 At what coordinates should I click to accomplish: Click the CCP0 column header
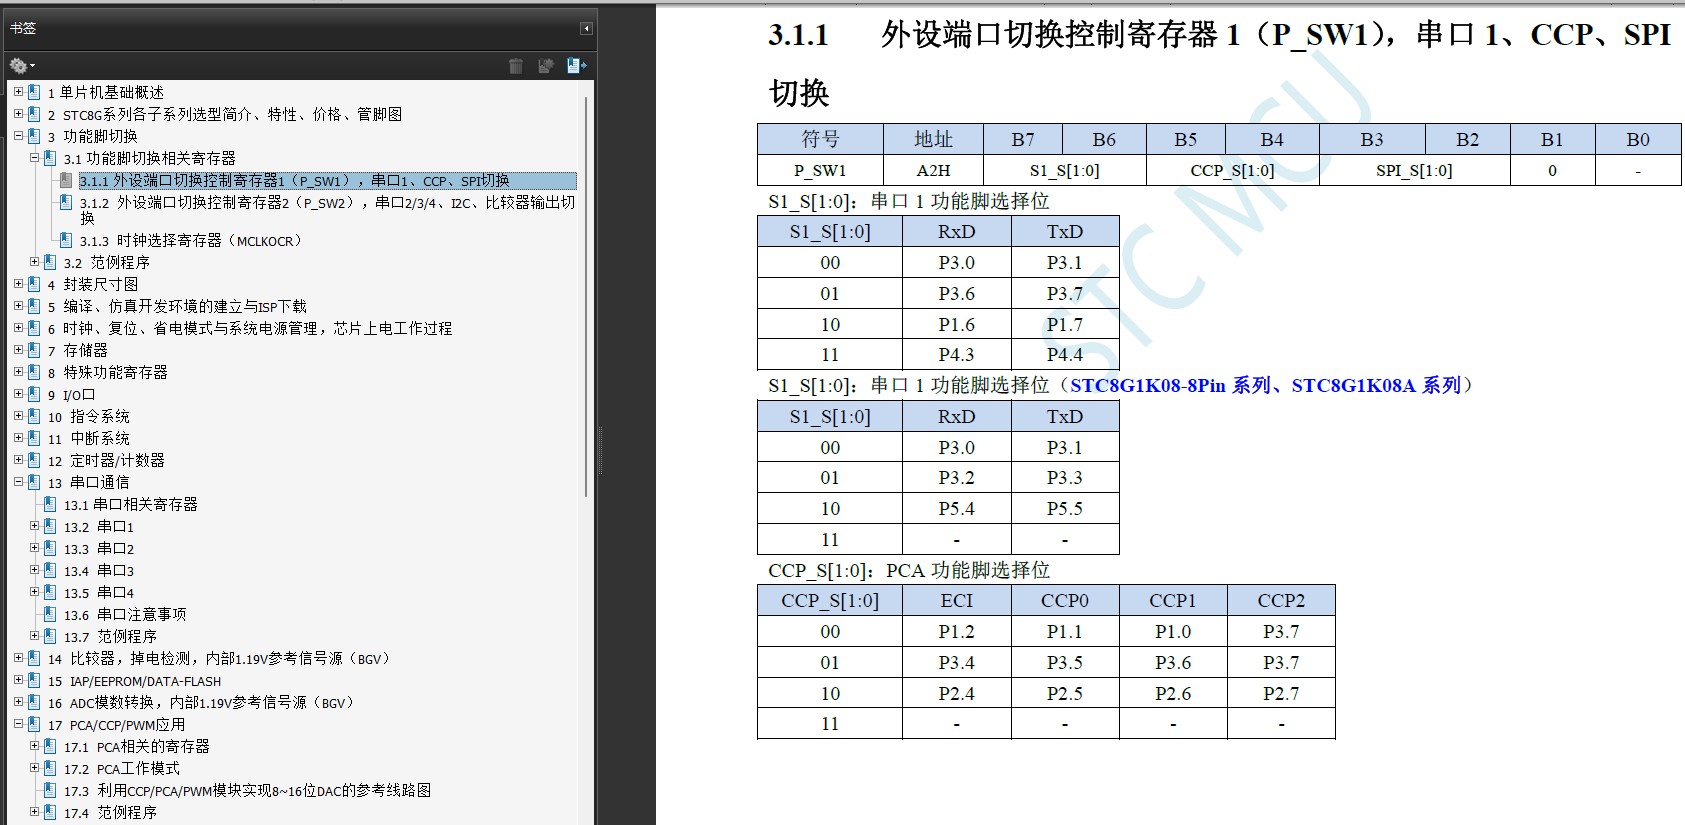(x=1065, y=601)
